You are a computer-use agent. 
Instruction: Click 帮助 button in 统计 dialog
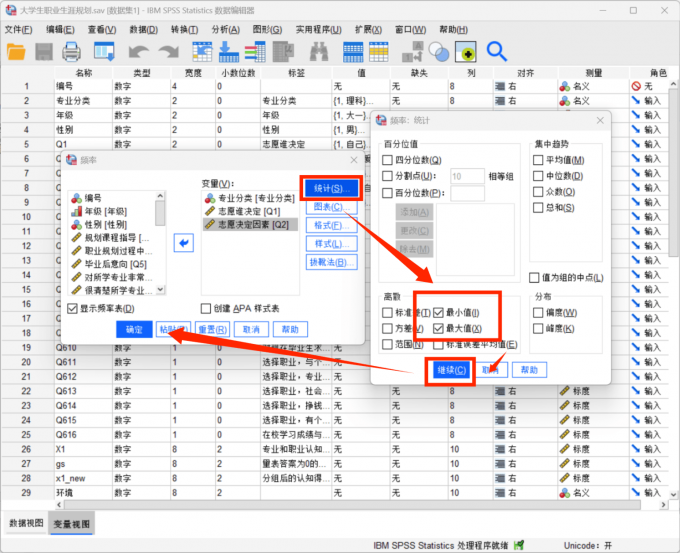pyautogui.click(x=529, y=370)
